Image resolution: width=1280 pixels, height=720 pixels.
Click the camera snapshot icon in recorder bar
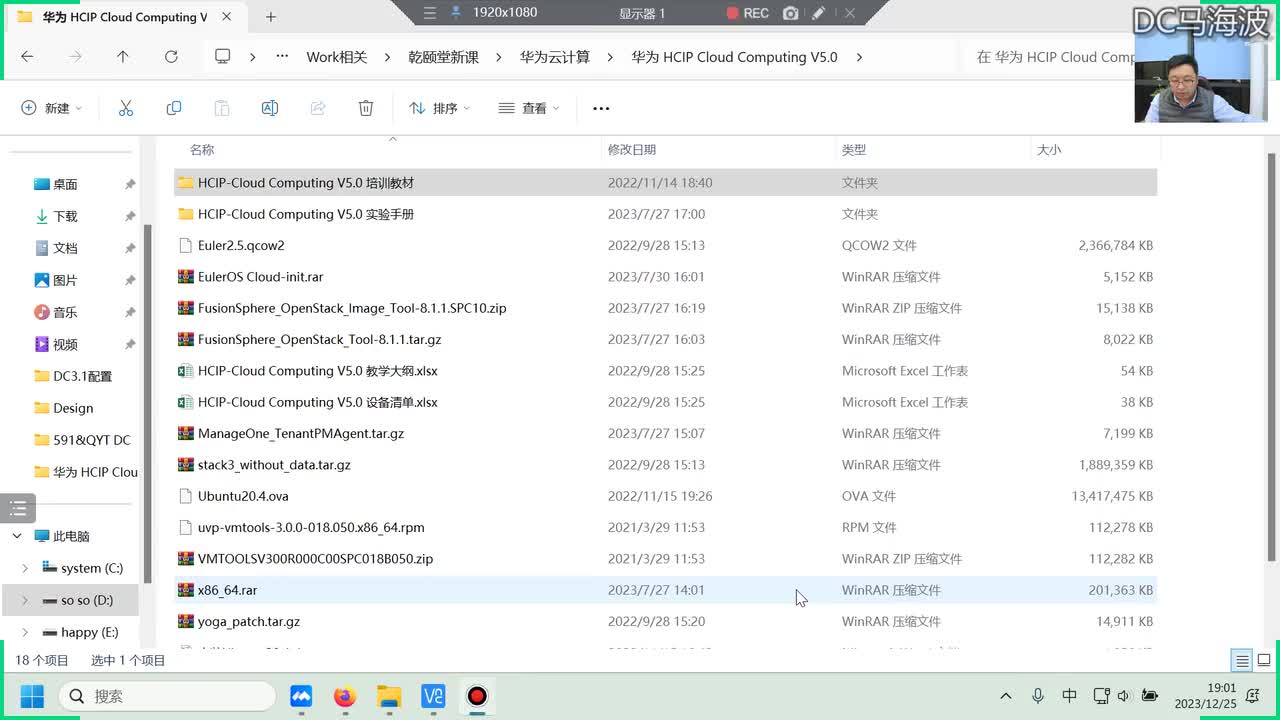(791, 13)
